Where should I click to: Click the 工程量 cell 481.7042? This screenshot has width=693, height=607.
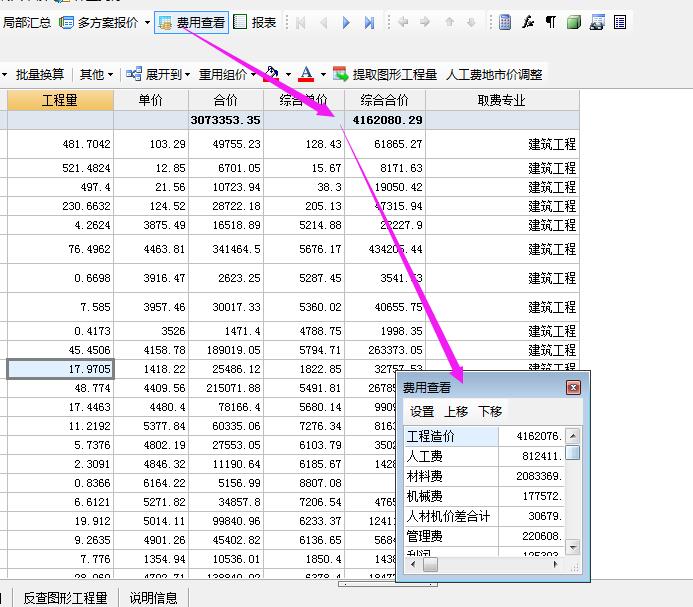coord(60,144)
